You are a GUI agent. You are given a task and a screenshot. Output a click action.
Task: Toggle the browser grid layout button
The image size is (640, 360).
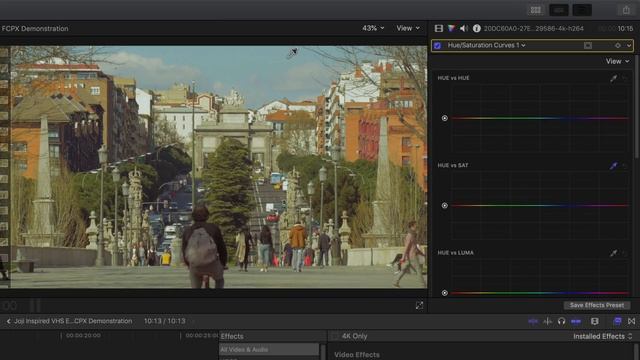pyautogui.click(x=536, y=10)
